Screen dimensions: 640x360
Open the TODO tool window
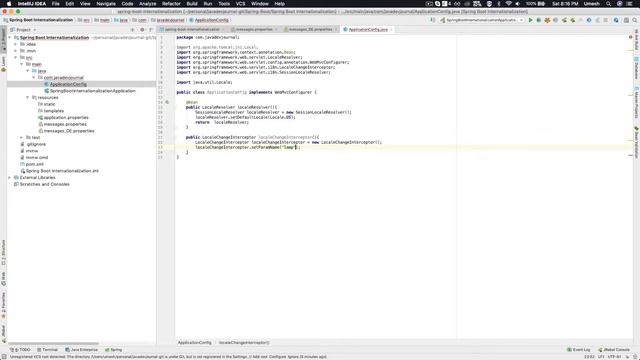click(20, 350)
